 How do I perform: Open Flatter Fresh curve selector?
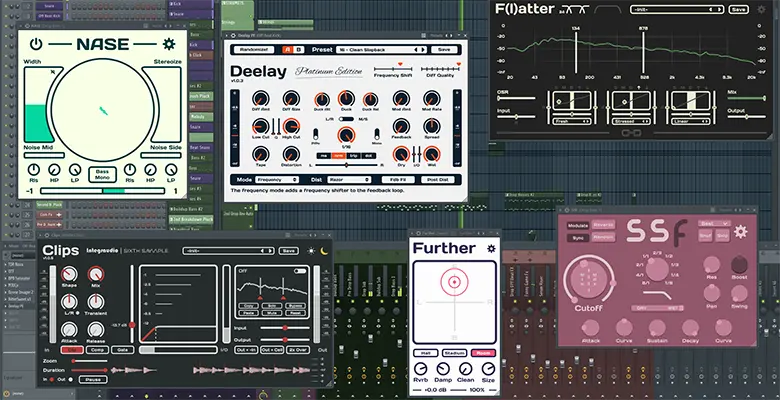coord(571,121)
